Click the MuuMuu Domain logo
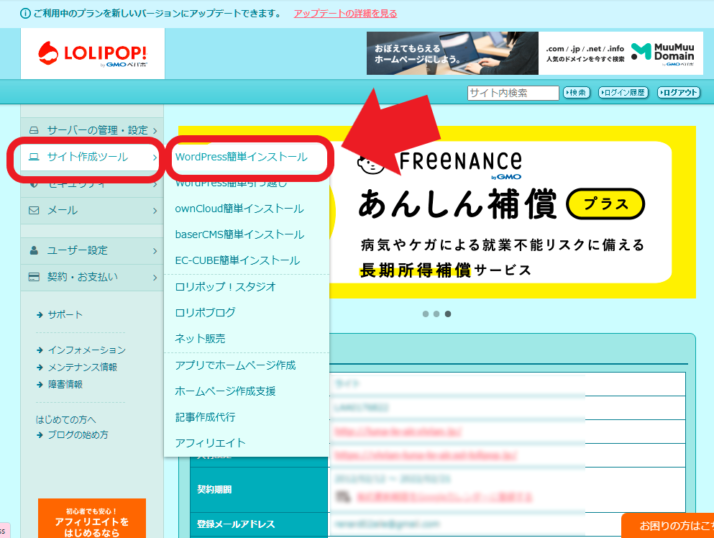Screen dimensions: 714x538 [663, 53]
